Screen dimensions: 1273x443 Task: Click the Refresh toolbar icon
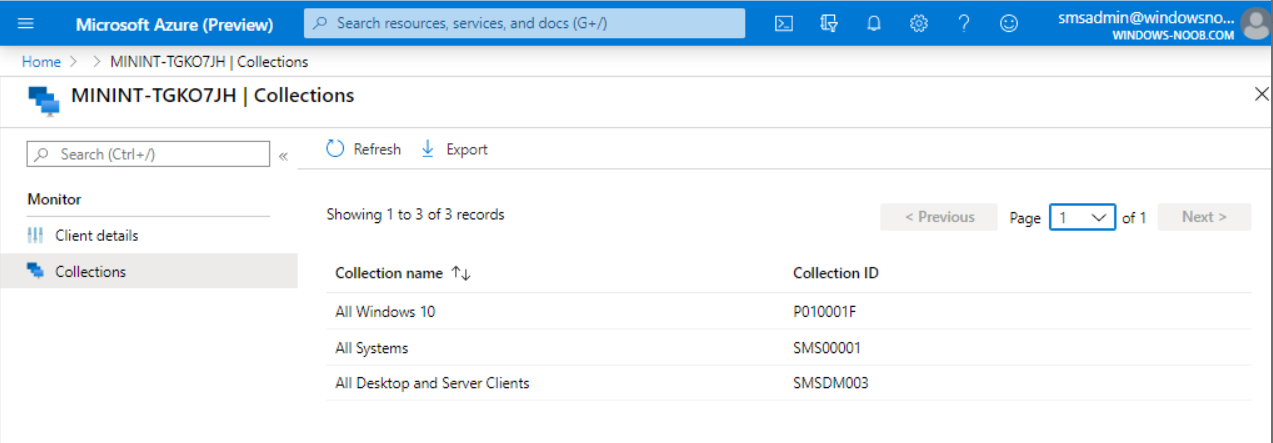pyautogui.click(x=335, y=149)
